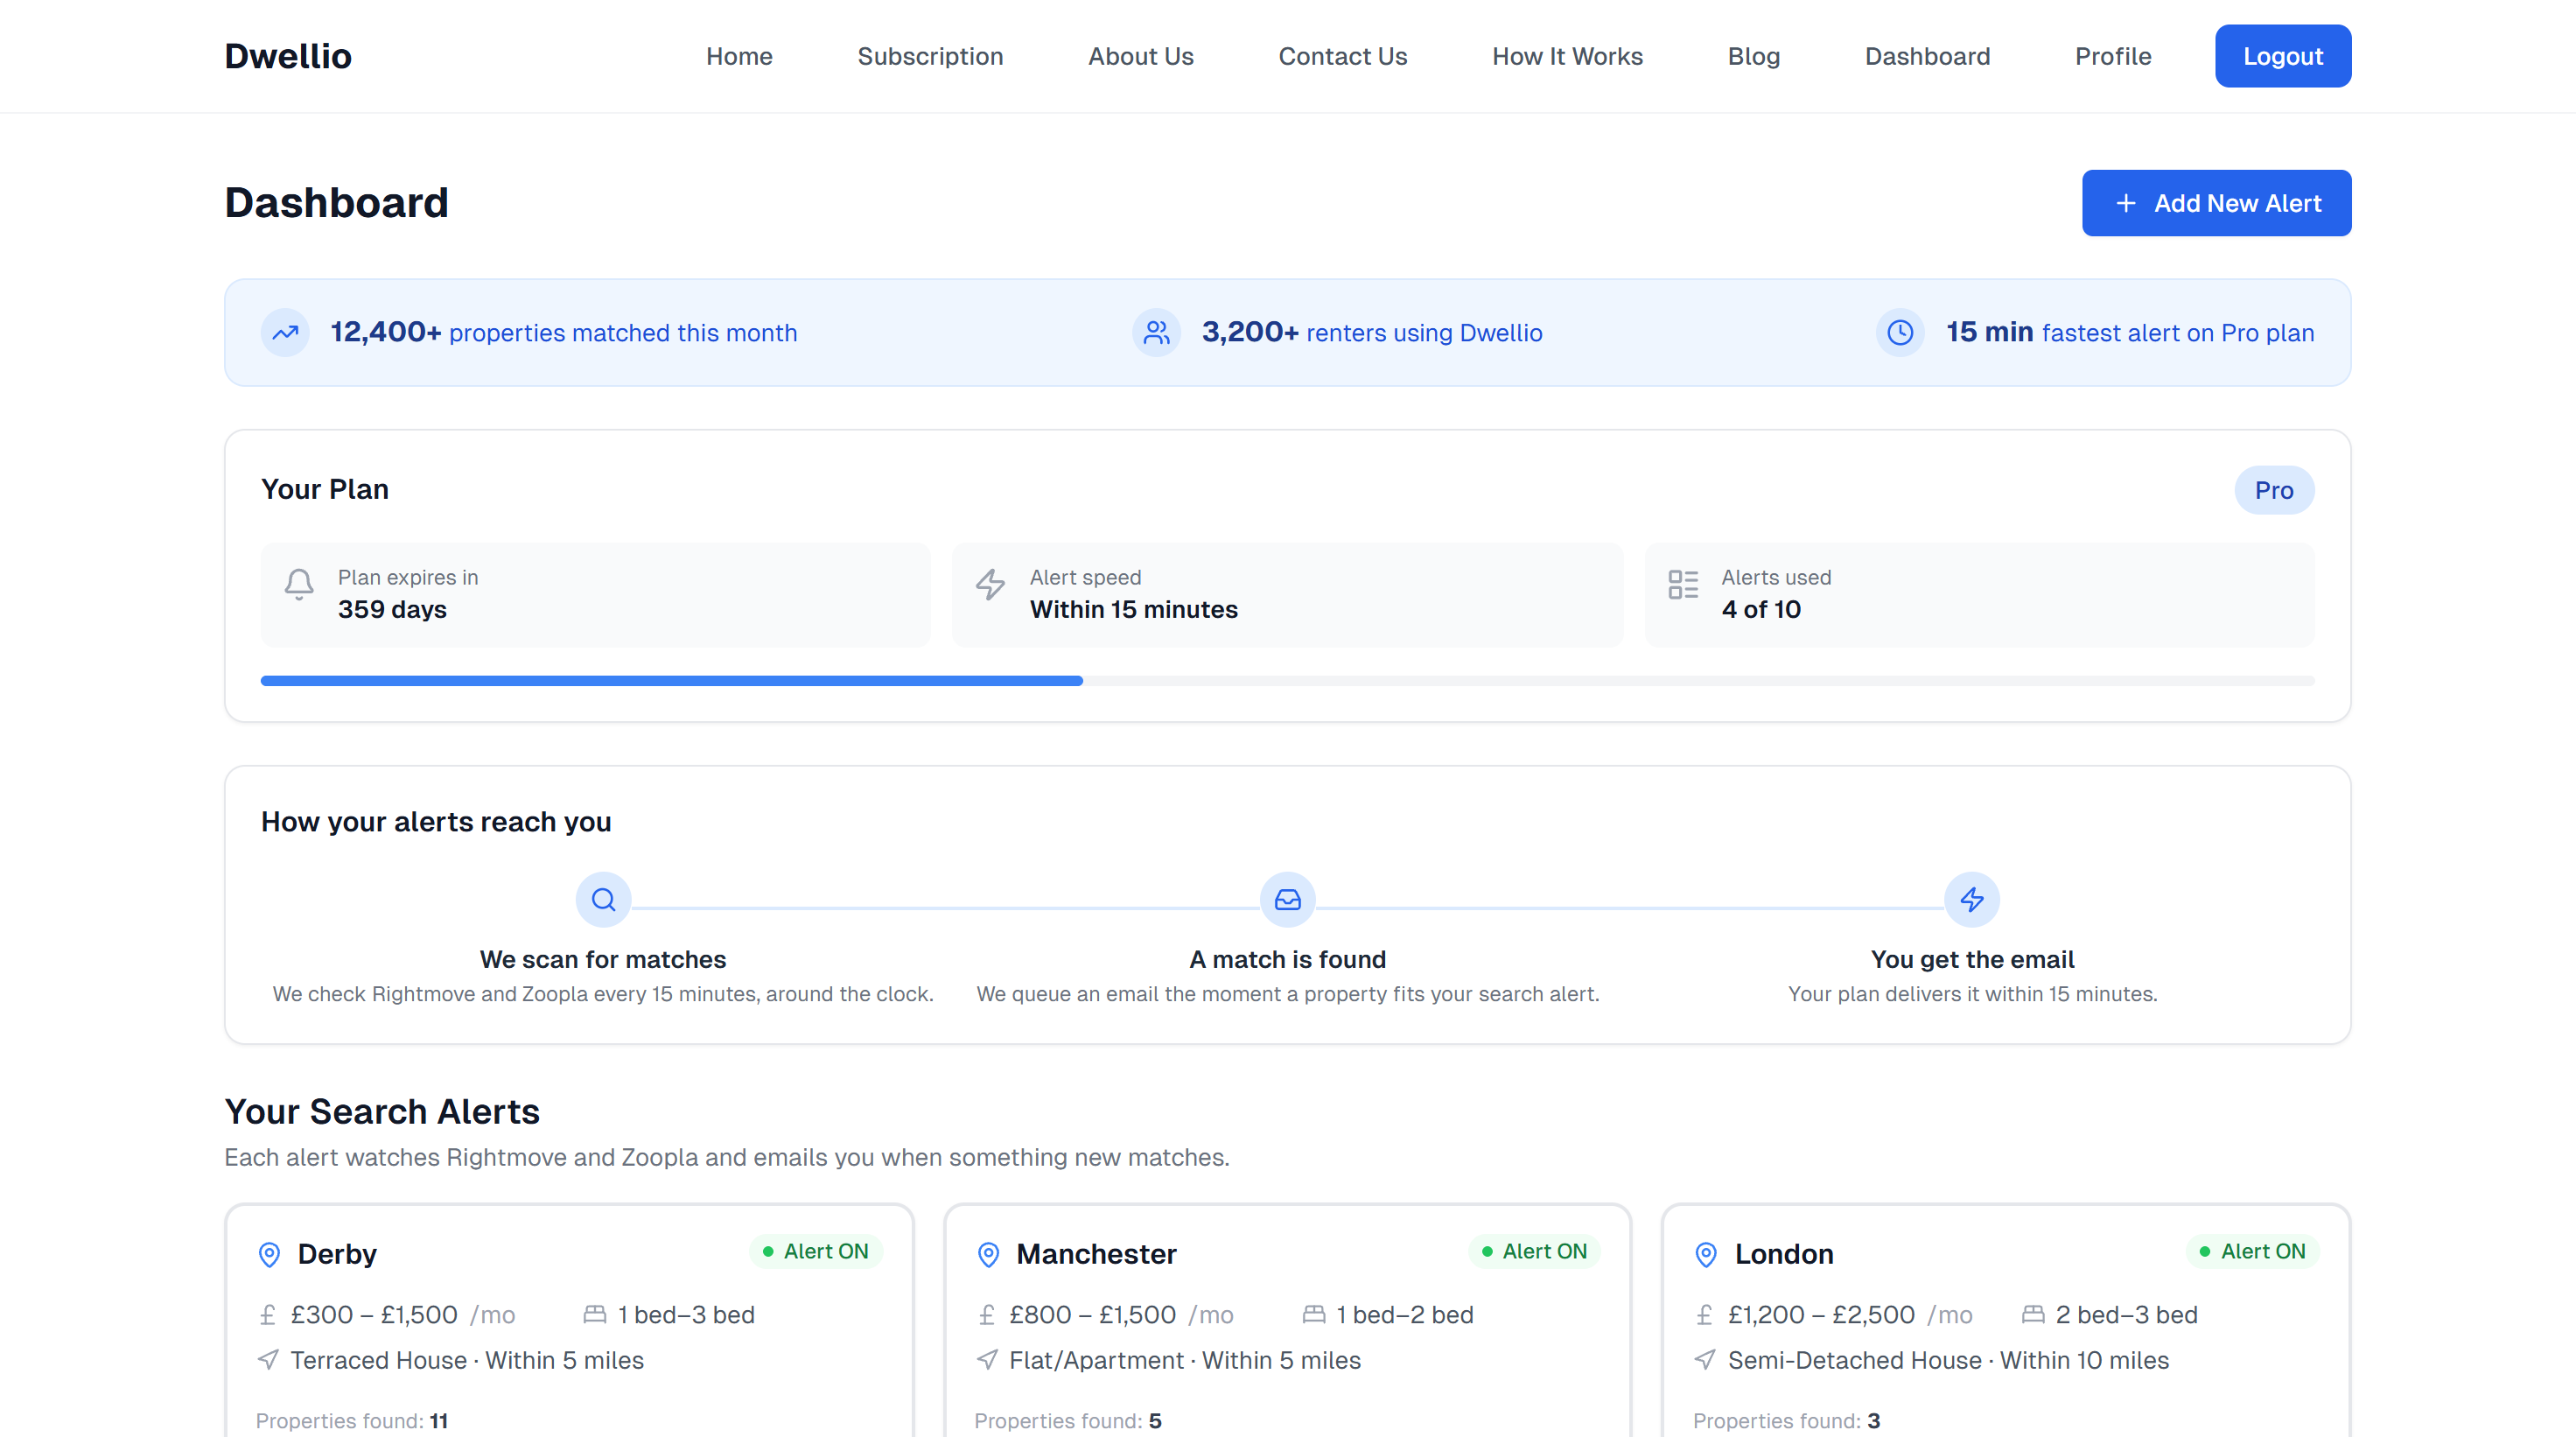Click the clock icon next to 15 min
This screenshot has width=2576, height=1437.
pos(1900,332)
